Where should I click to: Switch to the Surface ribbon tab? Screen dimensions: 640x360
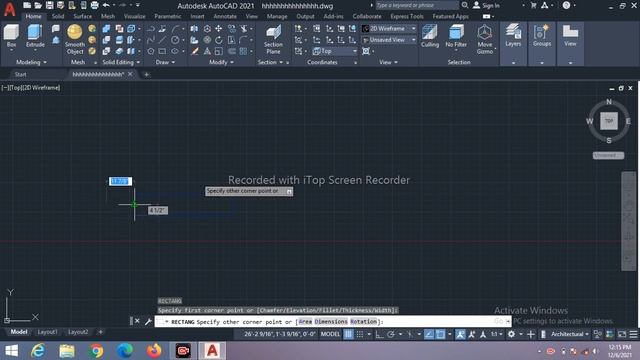83,16
